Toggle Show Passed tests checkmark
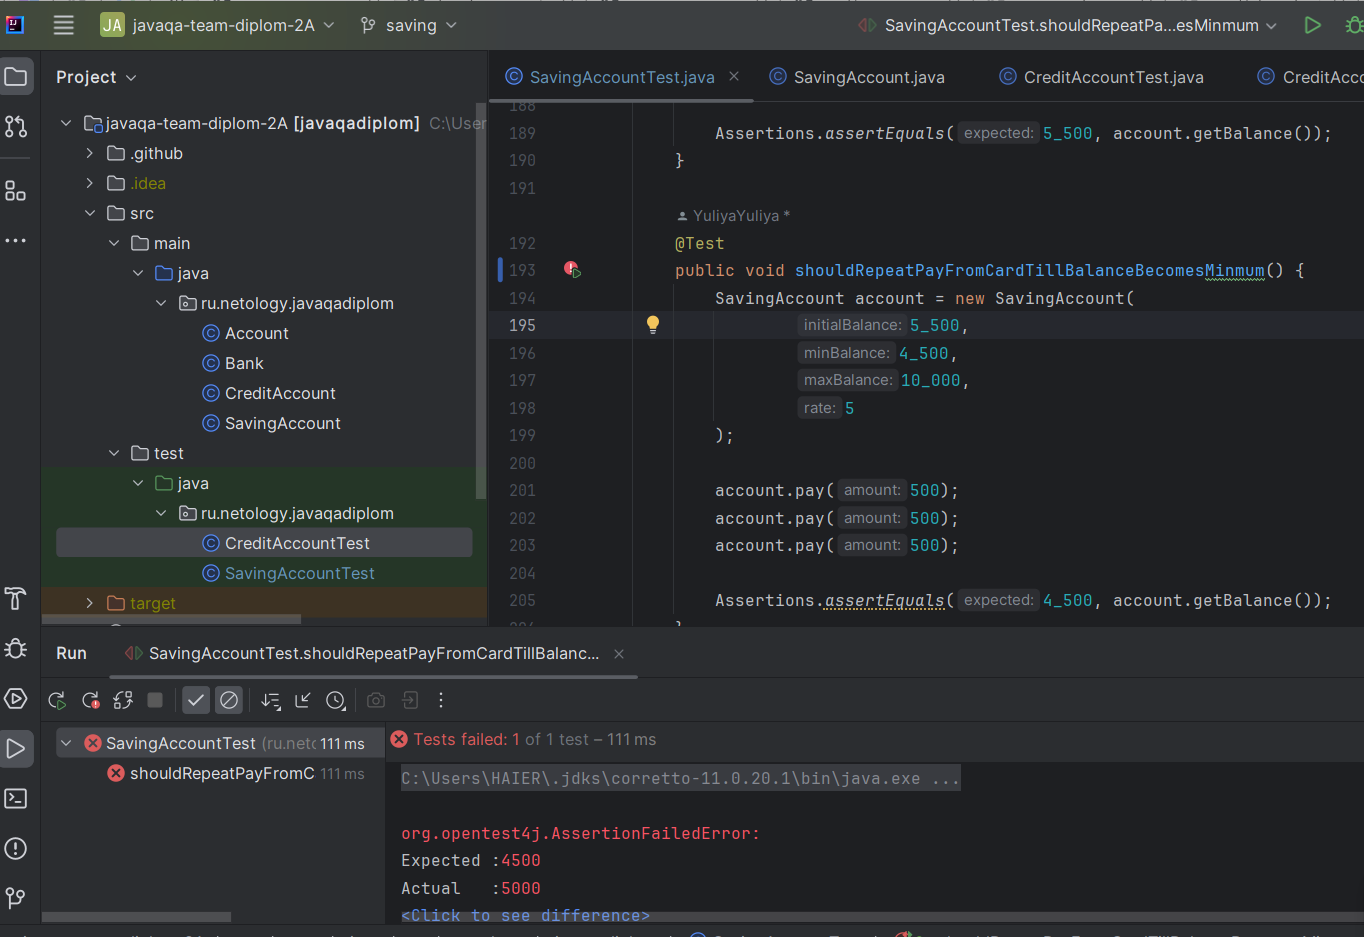 pyautogui.click(x=196, y=700)
